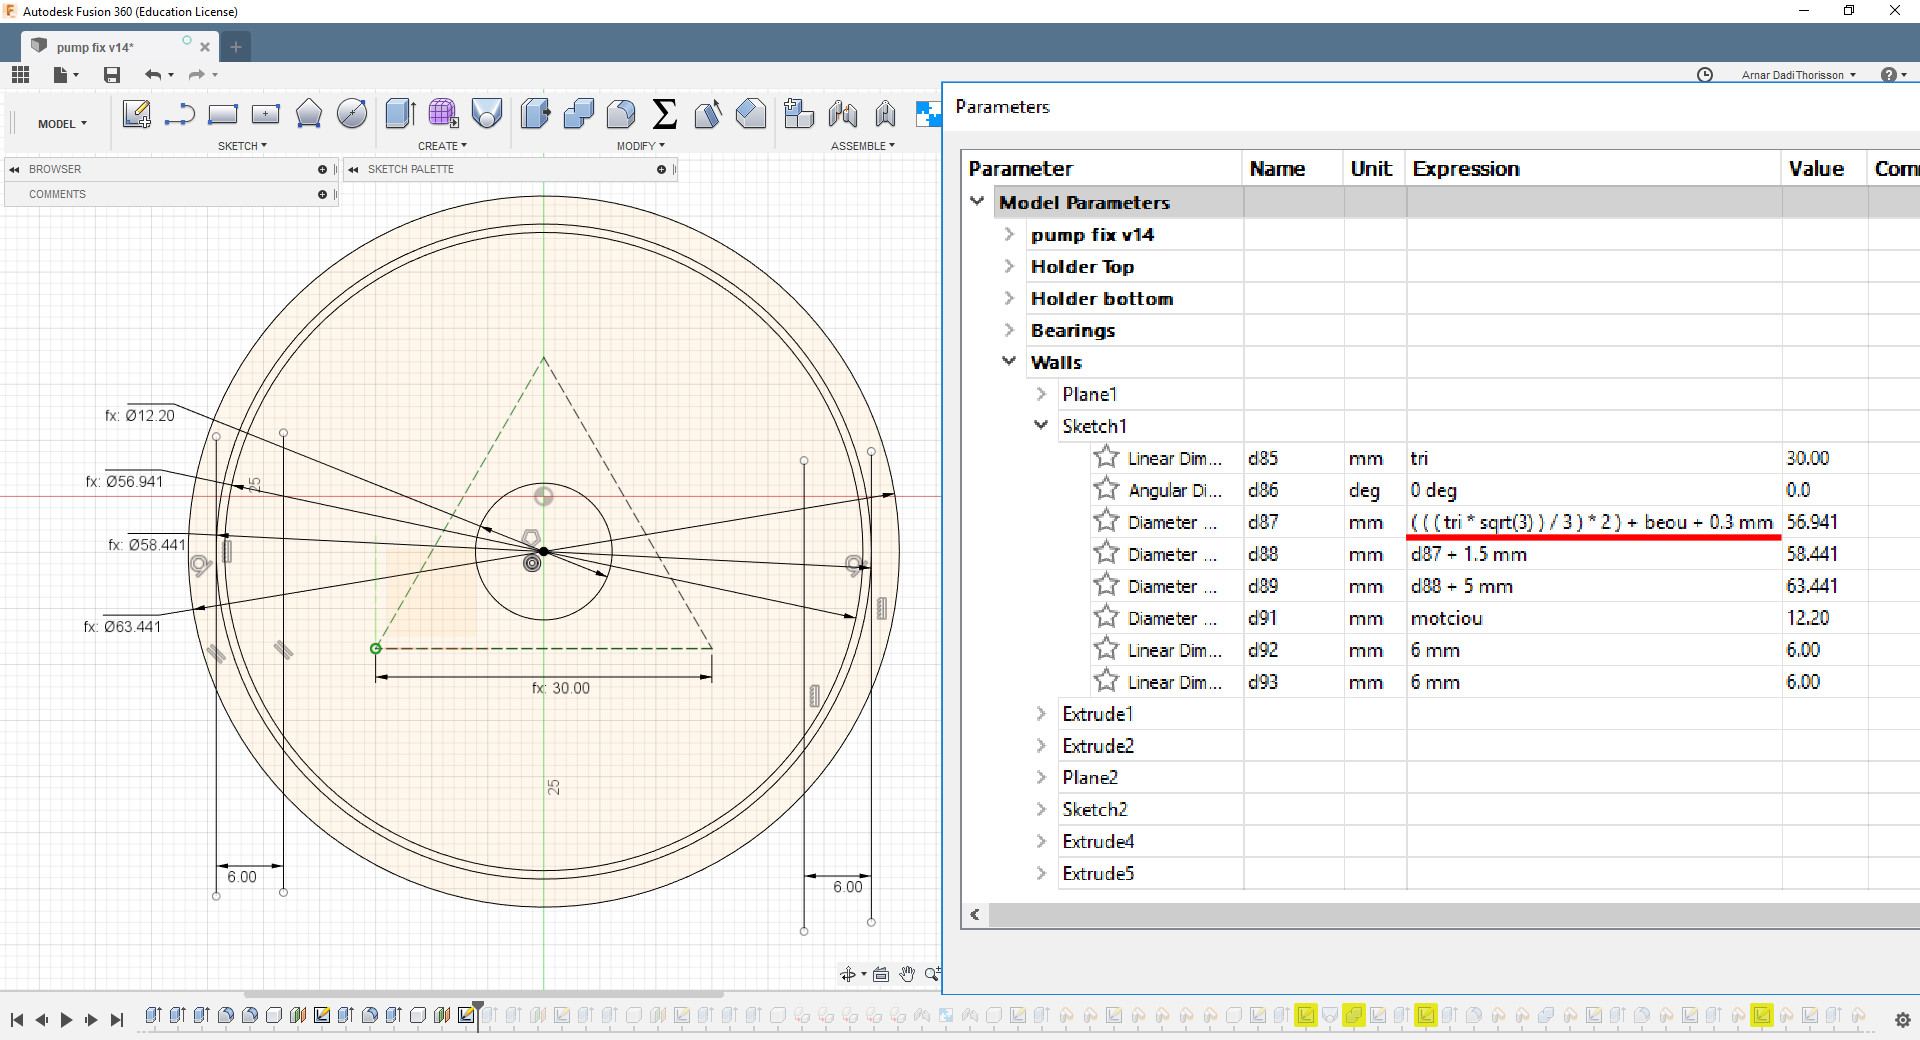The height and width of the screenshot is (1040, 1920).
Task: Collapse the Walls tree node
Action: pos(1009,362)
